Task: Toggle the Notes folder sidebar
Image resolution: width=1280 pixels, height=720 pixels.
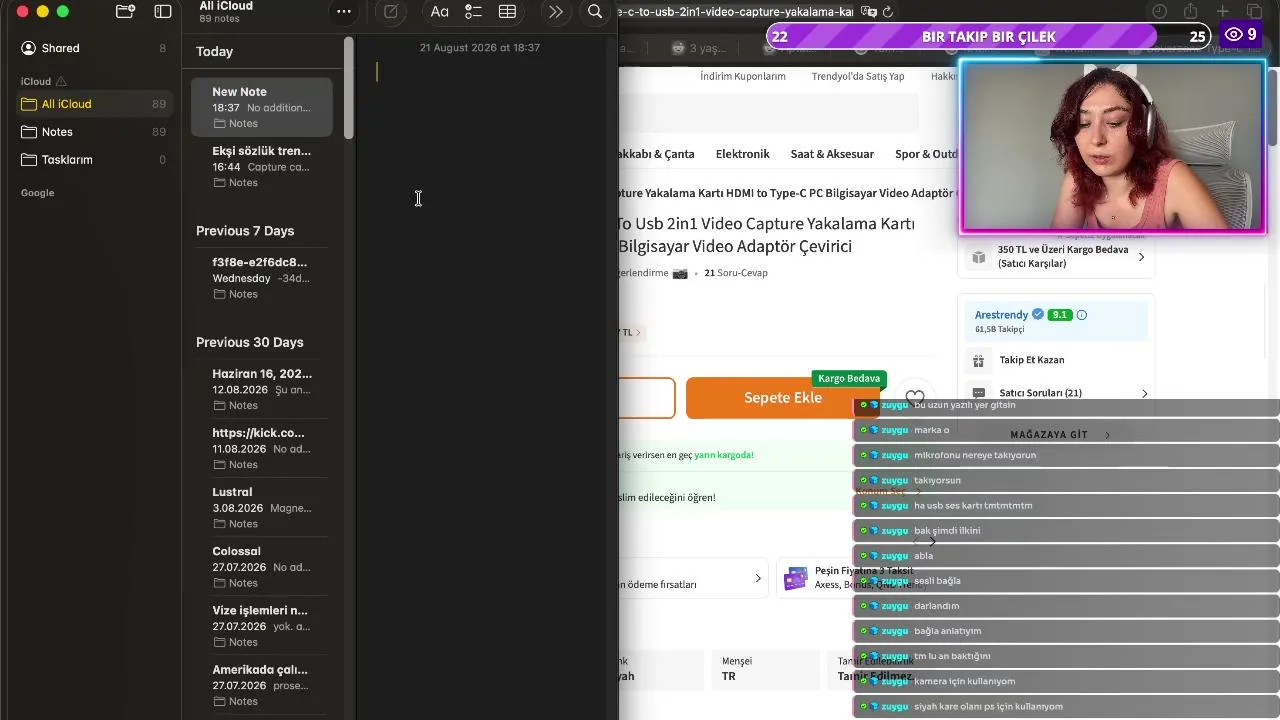Action: (163, 11)
